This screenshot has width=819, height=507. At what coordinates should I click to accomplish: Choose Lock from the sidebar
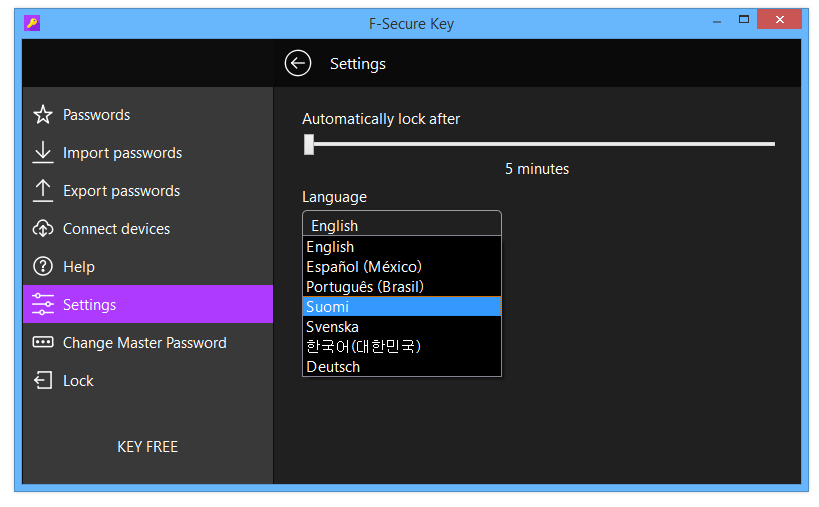coord(148,380)
